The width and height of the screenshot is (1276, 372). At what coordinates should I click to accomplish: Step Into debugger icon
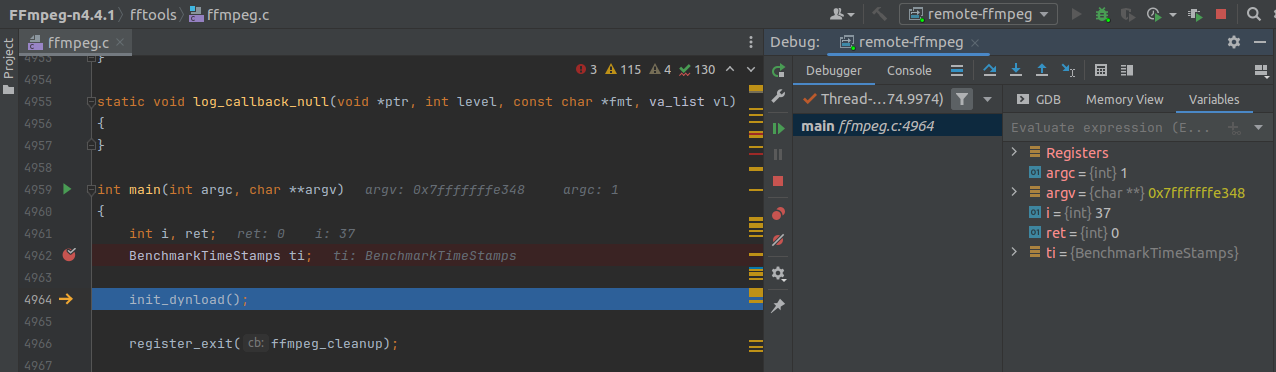1016,70
